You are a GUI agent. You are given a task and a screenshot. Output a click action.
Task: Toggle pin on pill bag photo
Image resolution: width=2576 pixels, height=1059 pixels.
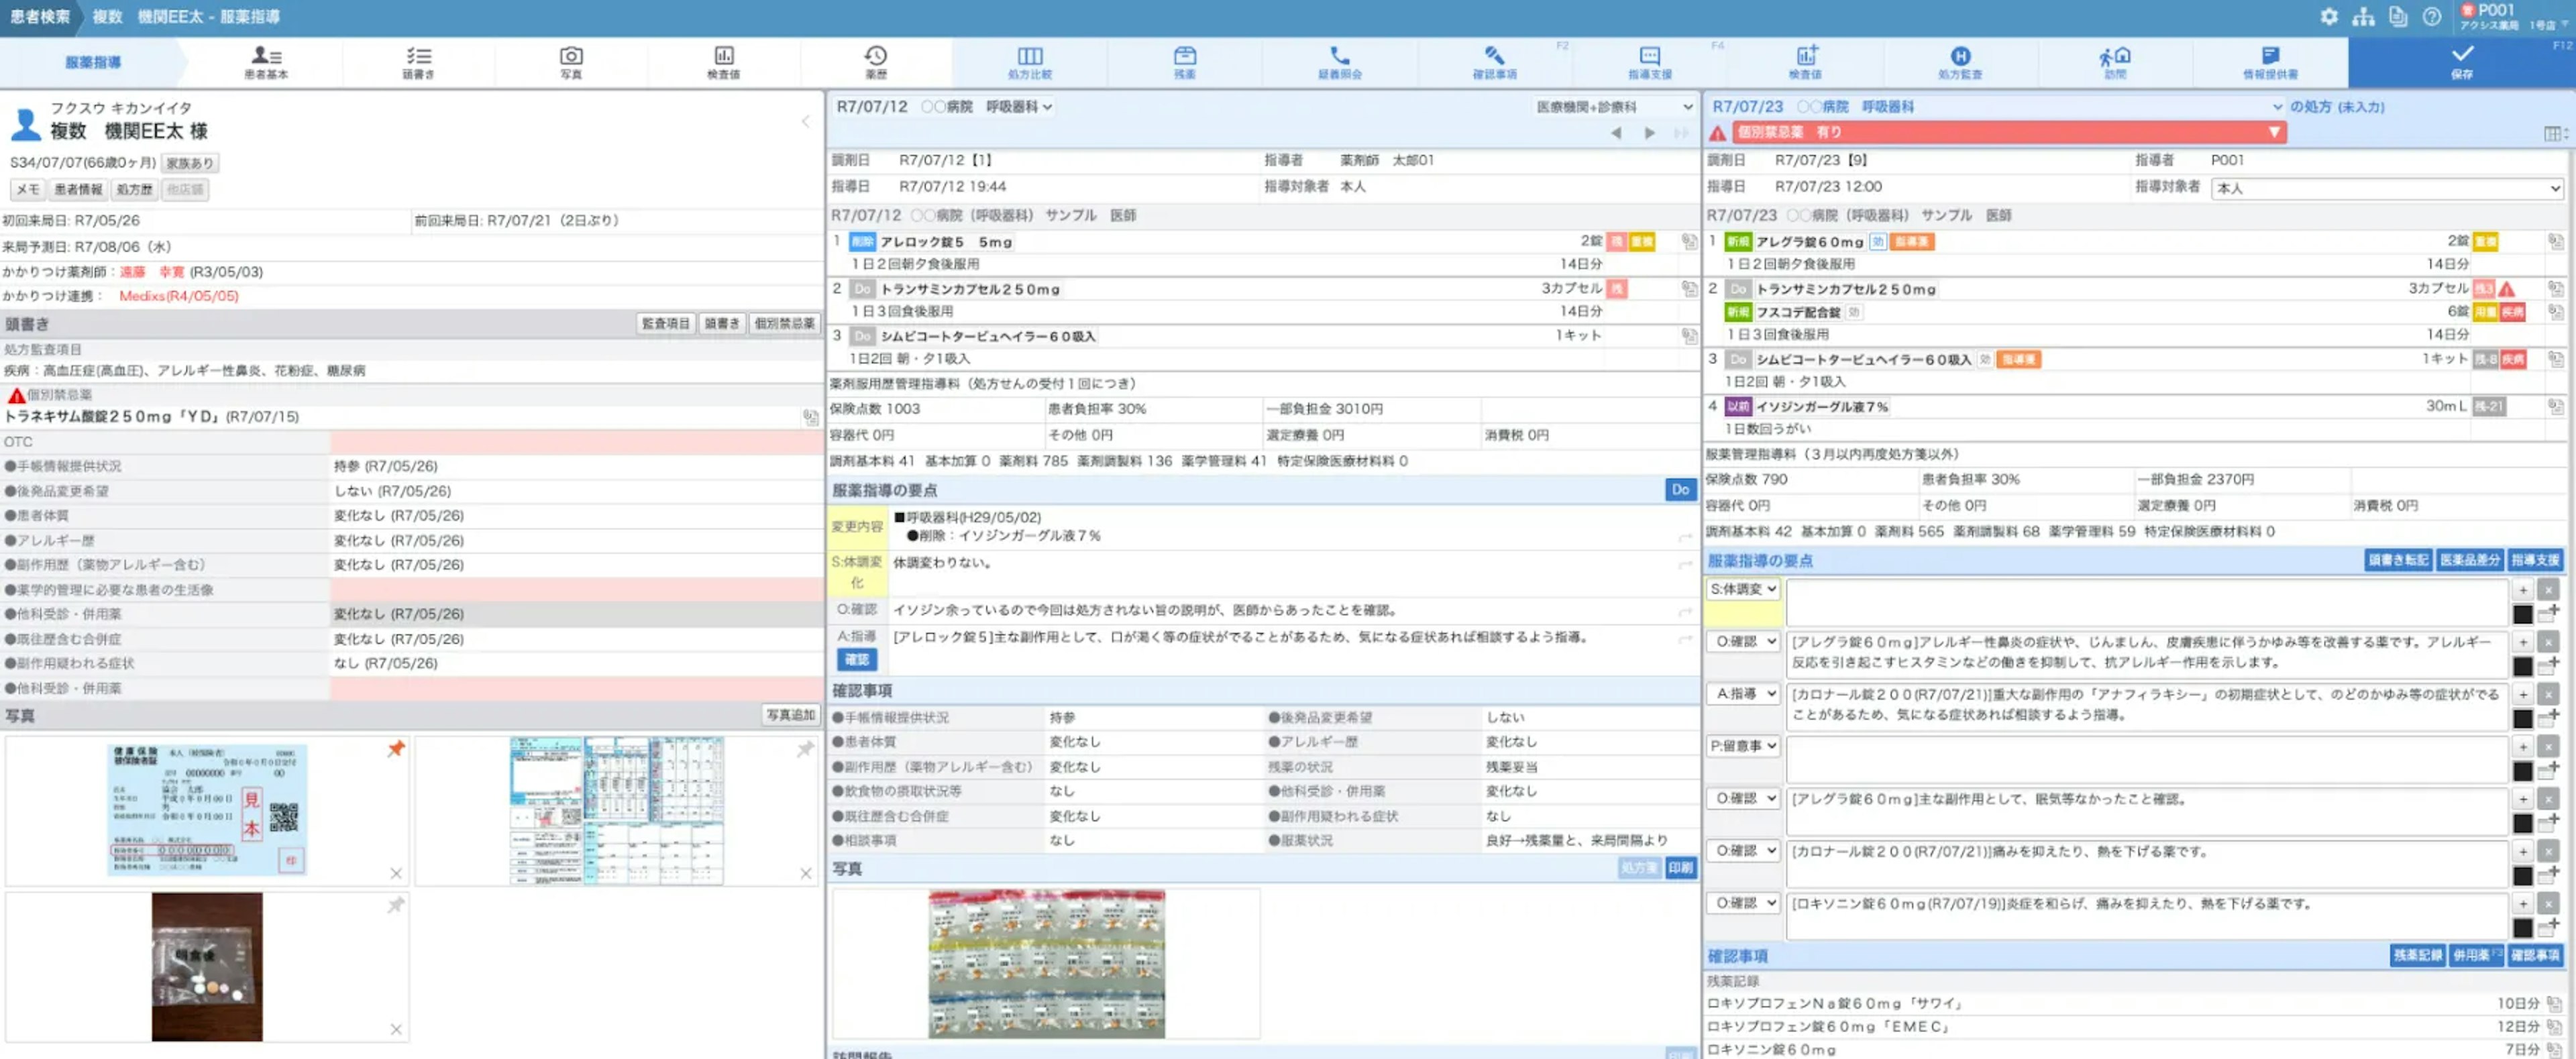(x=396, y=905)
